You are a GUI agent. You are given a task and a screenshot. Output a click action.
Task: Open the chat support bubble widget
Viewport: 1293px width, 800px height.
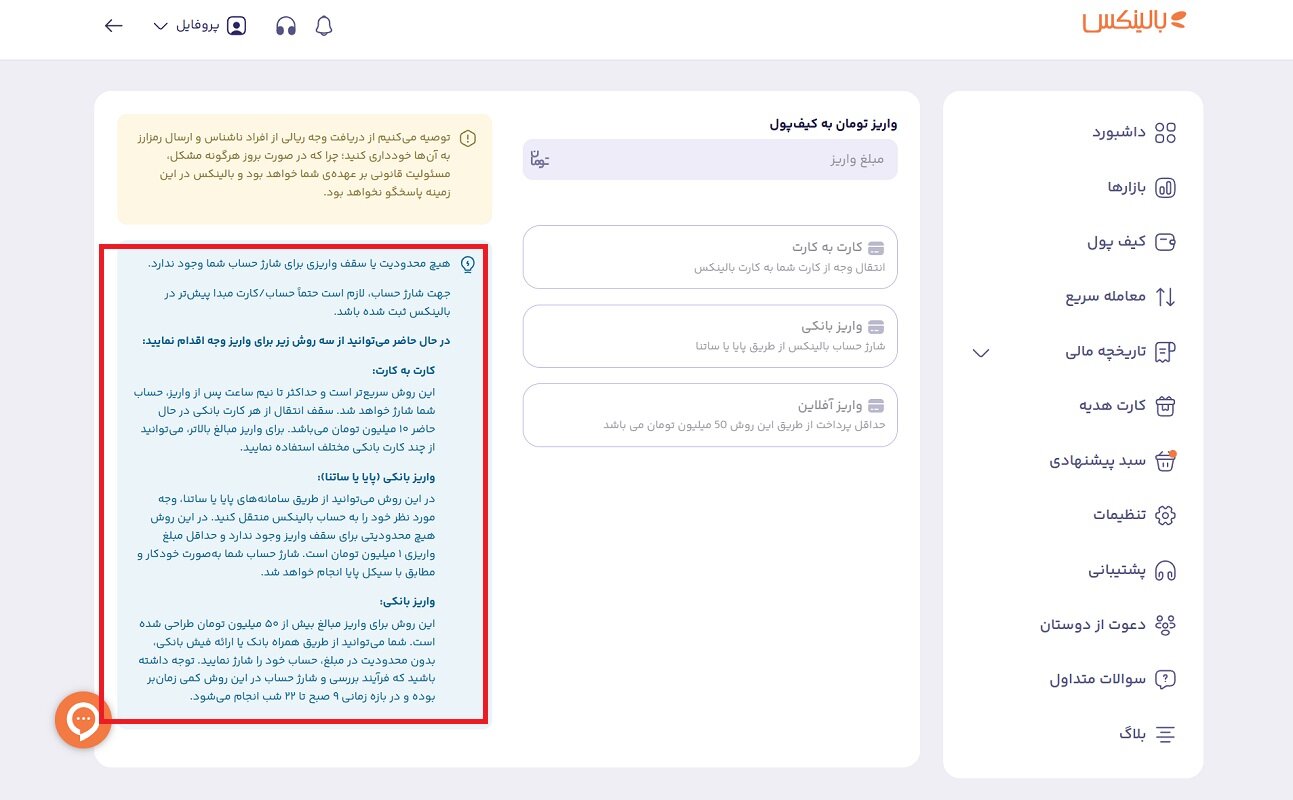tap(83, 720)
